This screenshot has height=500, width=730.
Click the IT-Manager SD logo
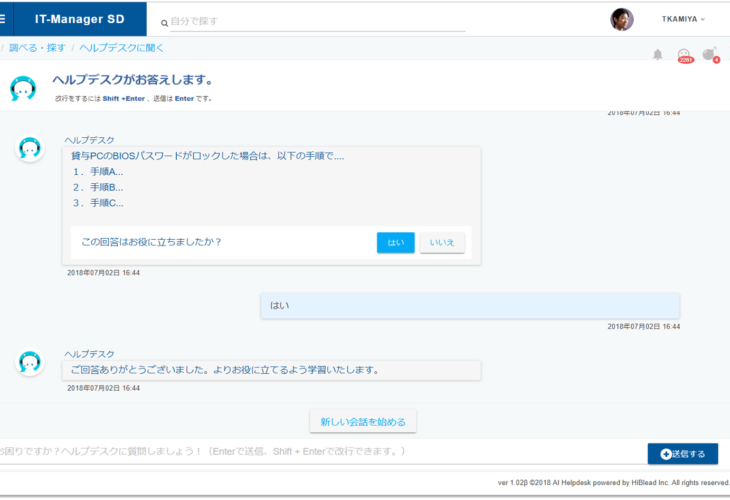pos(80,19)
